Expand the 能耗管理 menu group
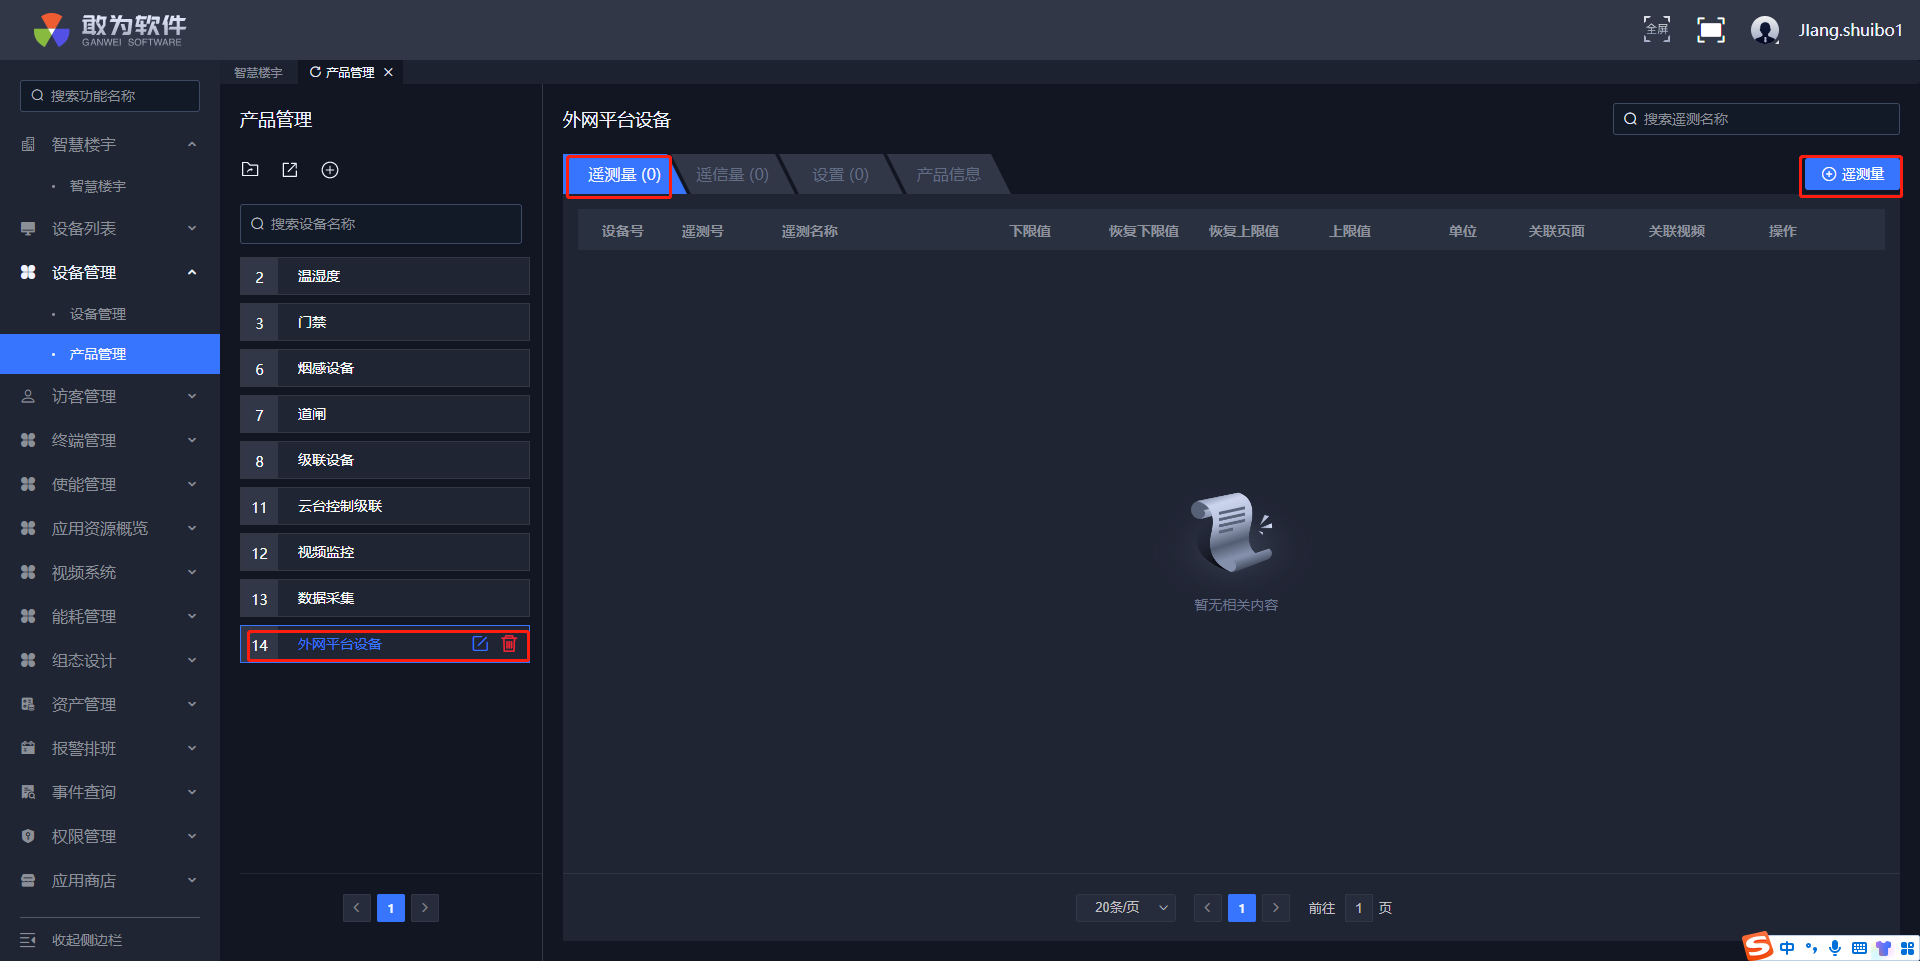 (192, 617)
